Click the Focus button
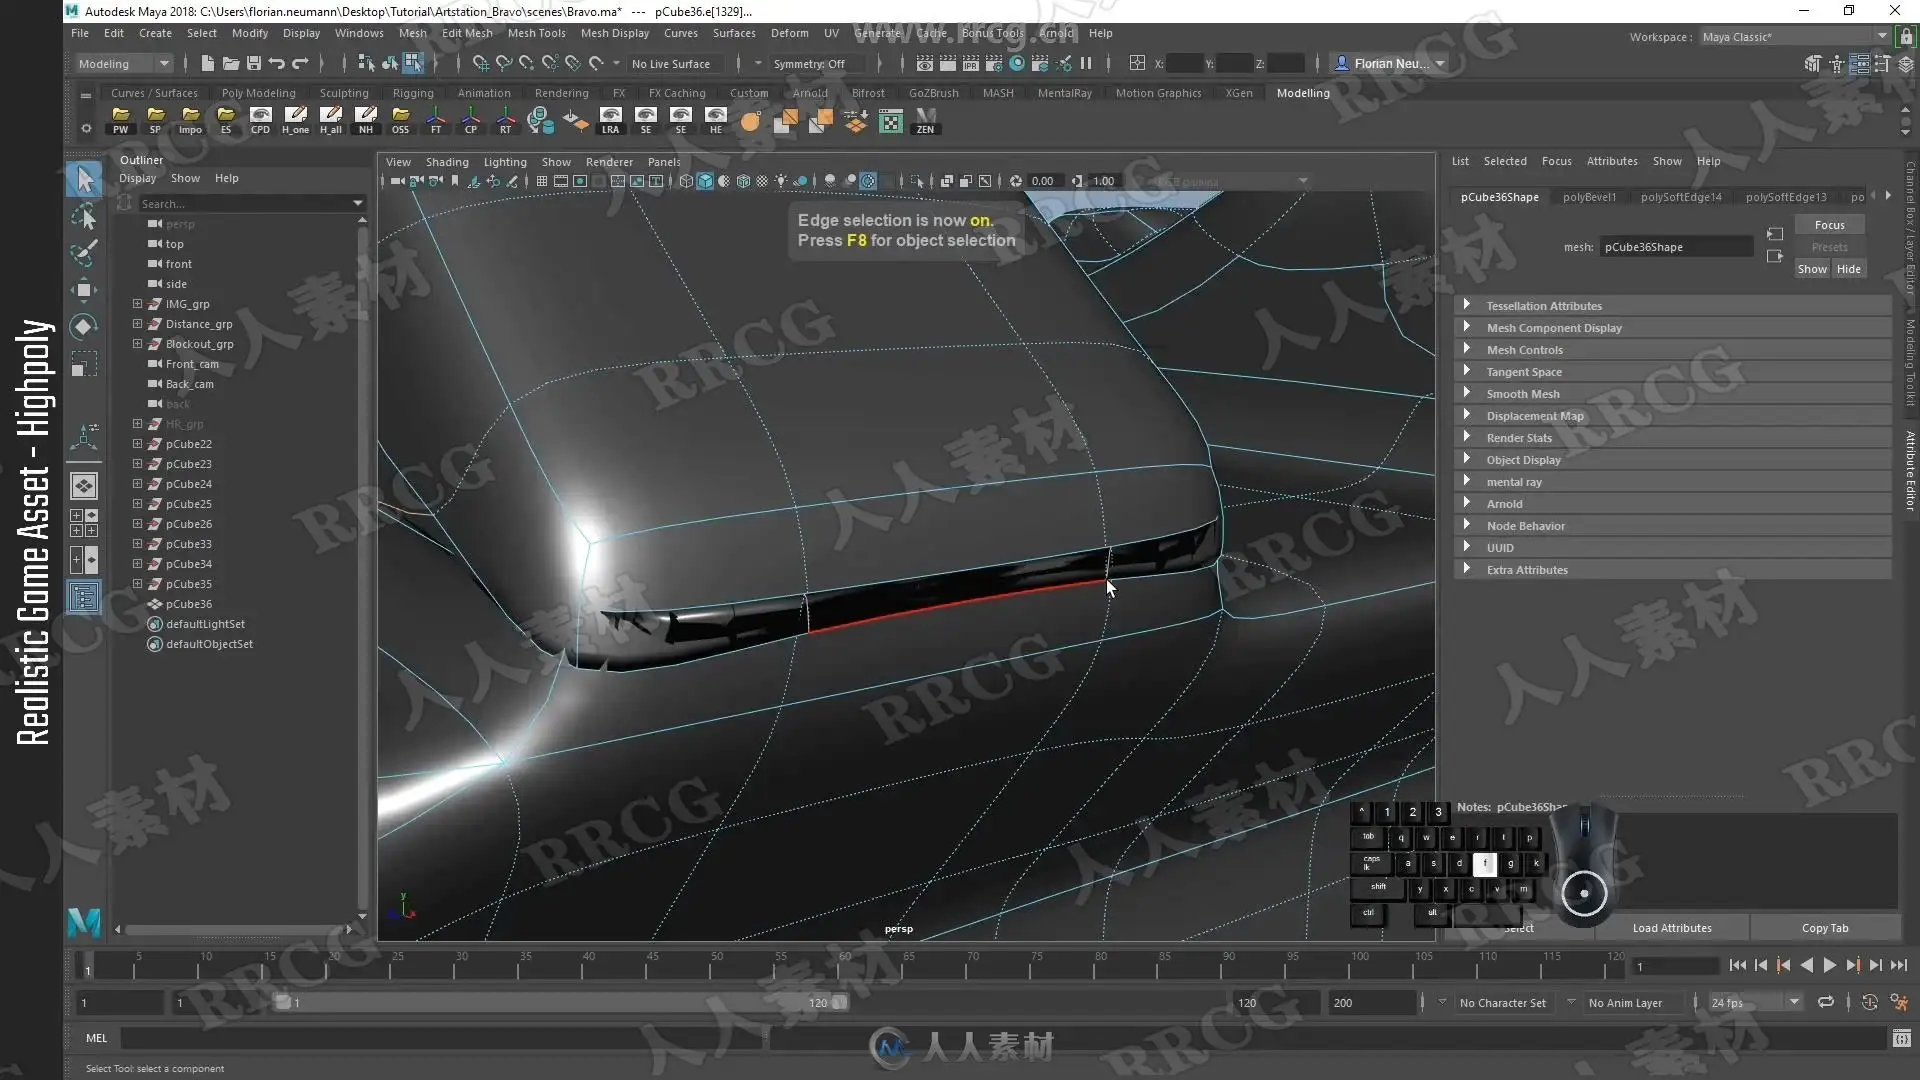The image size is (1920, 1080). click(x=1829, y=225)
